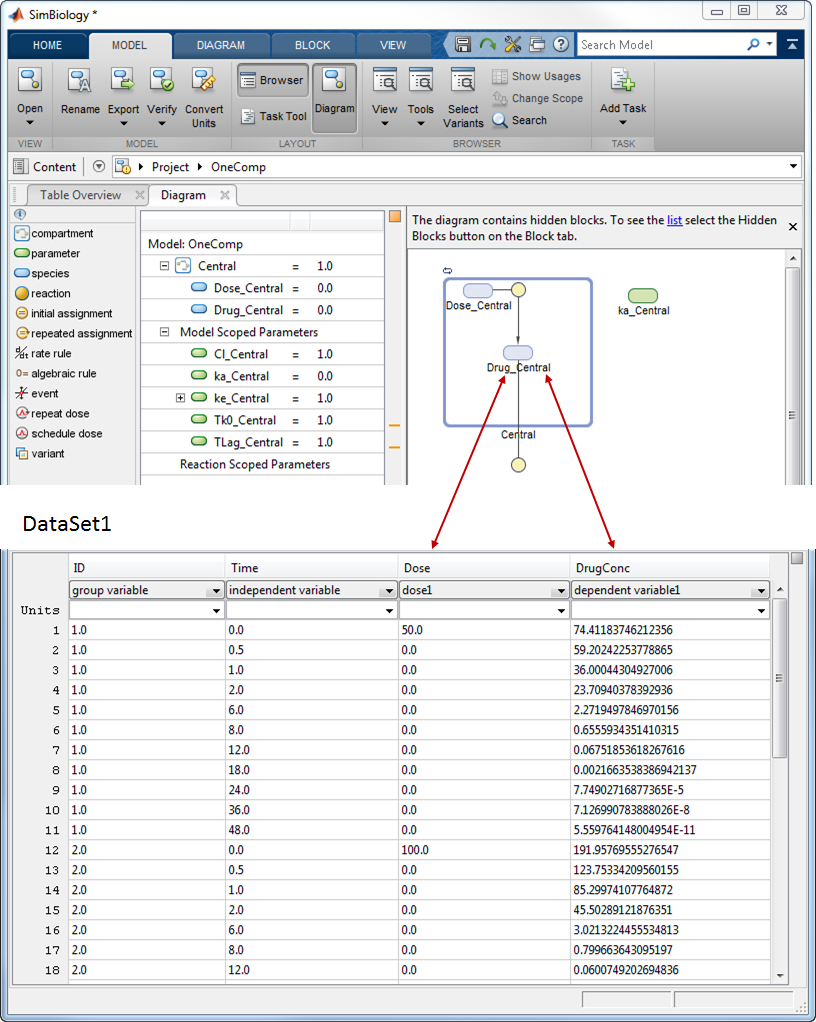This screenshot has width=816, height=1022.
Task: Open the model with the Open icon
Action: click(x=30, y=80)
